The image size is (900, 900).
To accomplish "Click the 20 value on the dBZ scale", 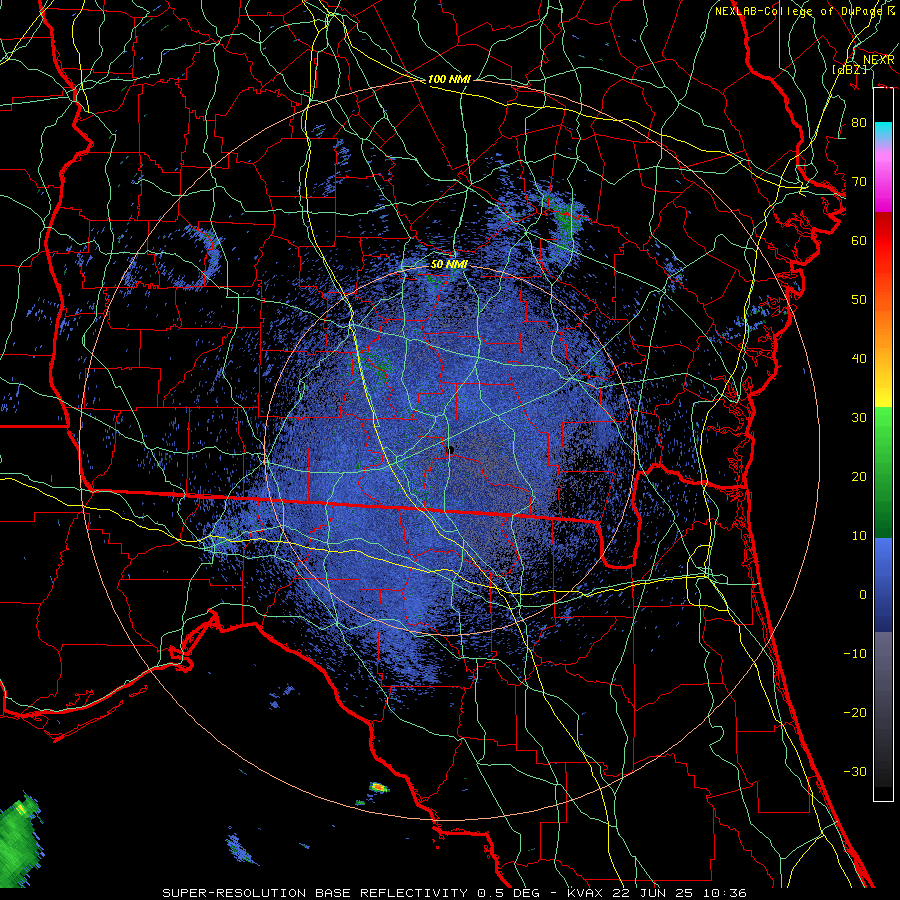I will 859,477.
